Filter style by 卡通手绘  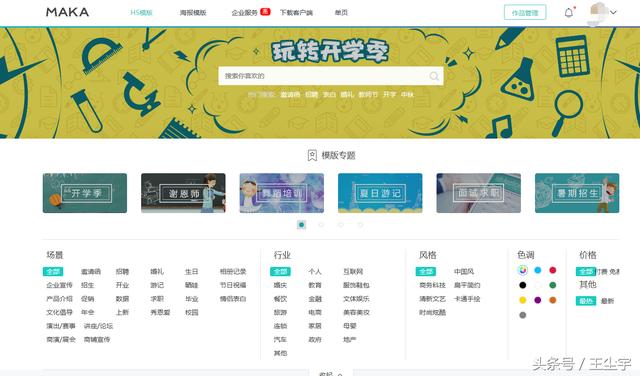tap(467, 299)
